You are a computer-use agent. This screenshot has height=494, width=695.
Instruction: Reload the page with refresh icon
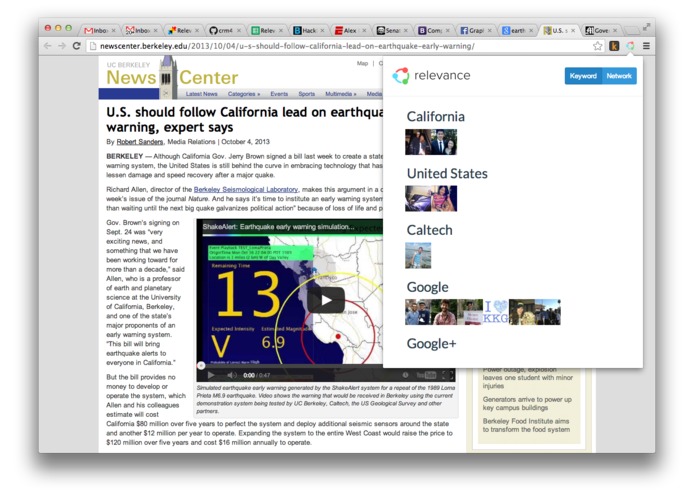77,46
